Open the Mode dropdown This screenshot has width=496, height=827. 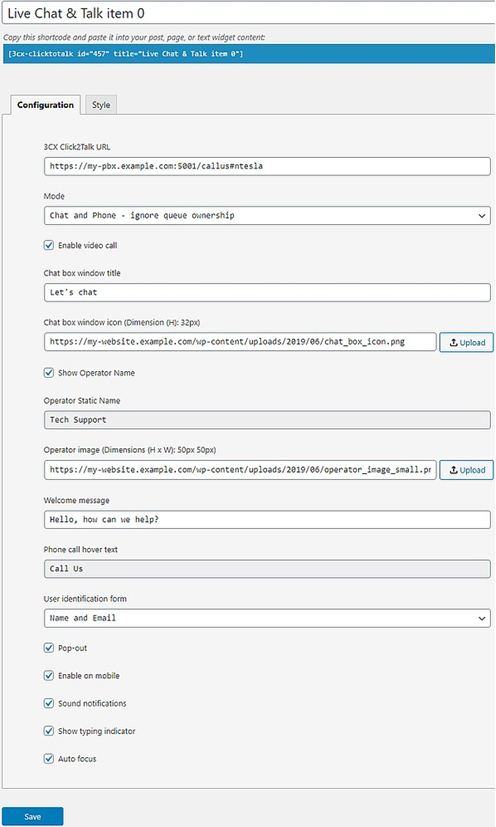[267, 215]
